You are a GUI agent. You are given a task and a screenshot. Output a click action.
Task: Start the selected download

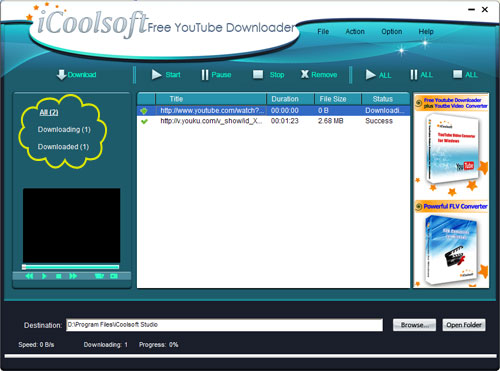(x=166, y=75)
